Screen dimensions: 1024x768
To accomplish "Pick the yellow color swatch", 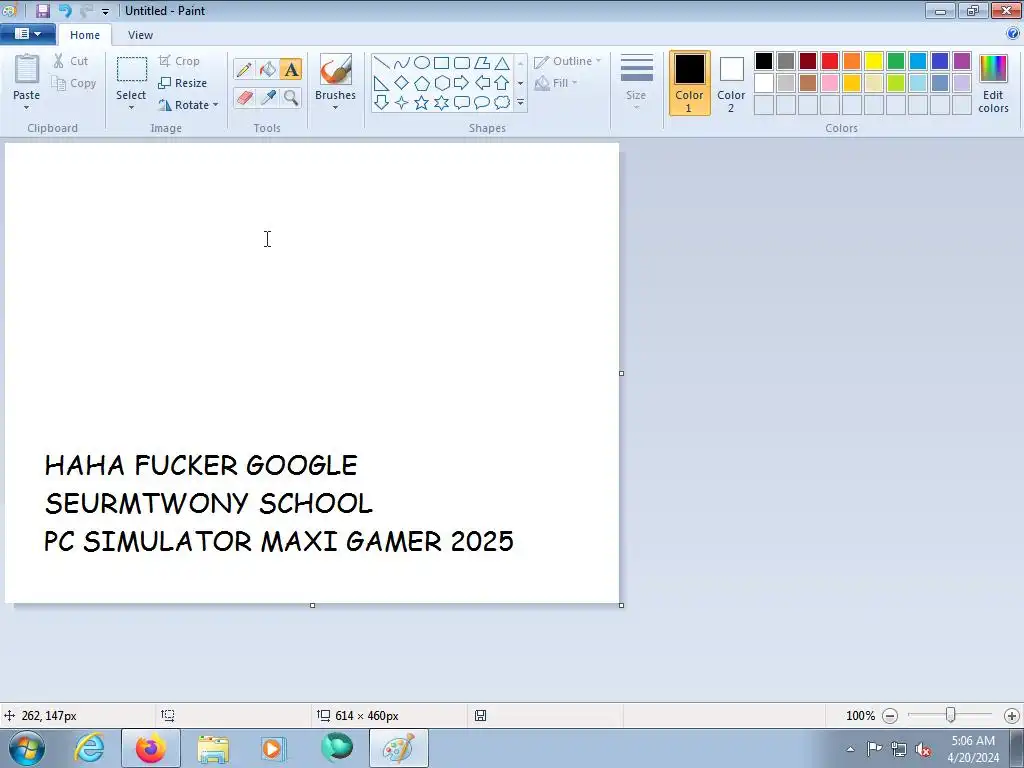I will point(874,61).
